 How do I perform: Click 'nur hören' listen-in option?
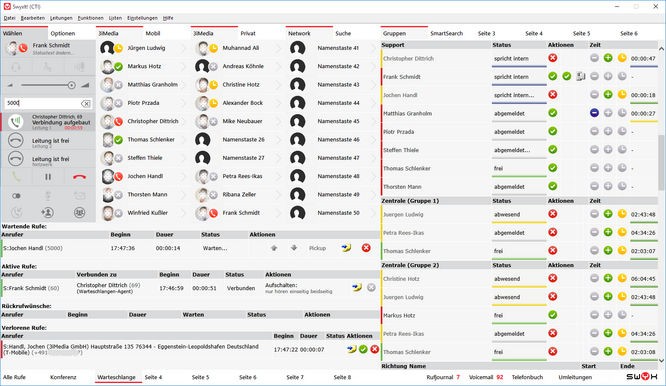coord(274,292)
